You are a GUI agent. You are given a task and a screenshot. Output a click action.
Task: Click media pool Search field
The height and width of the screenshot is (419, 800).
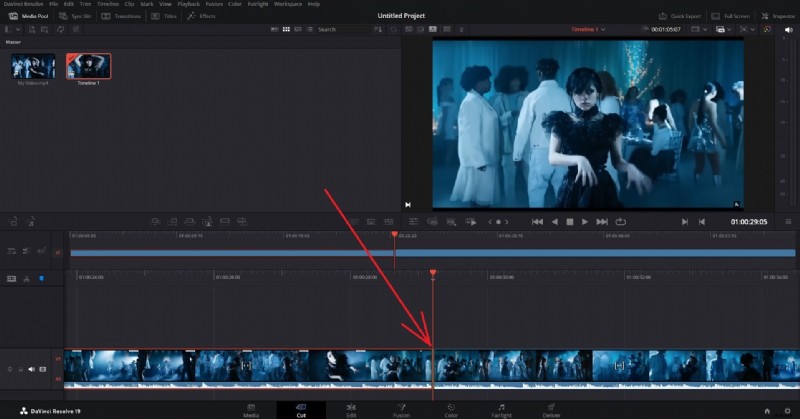[x=343, y=30]
